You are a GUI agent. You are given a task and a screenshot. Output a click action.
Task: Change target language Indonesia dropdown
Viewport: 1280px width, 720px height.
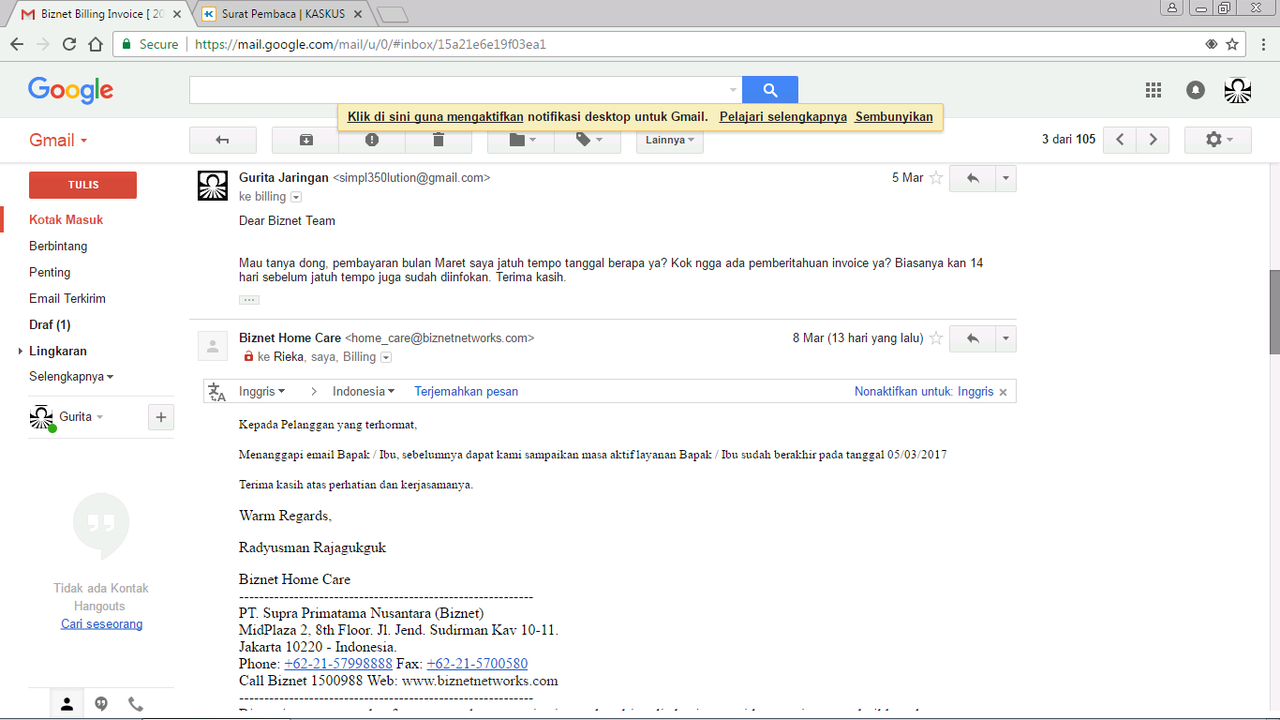(364, 392)
